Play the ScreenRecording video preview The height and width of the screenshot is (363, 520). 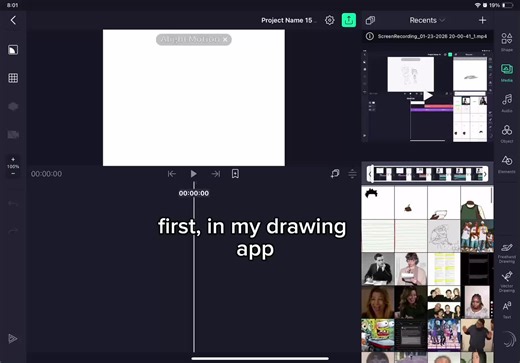tap(428, 96)
